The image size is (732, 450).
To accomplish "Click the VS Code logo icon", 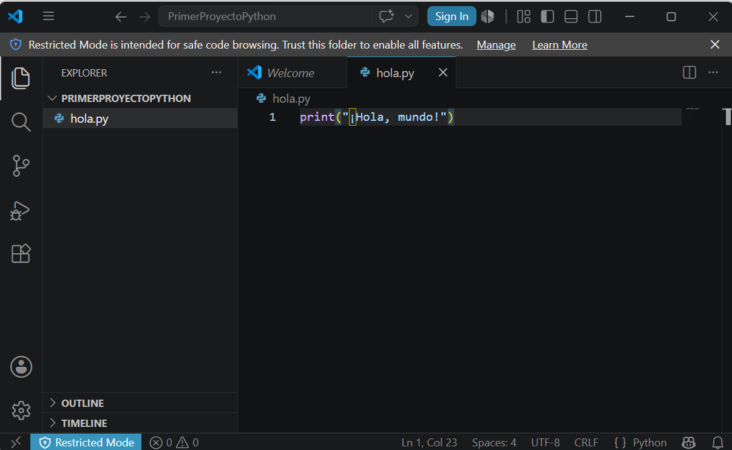I will click(15, 16).
